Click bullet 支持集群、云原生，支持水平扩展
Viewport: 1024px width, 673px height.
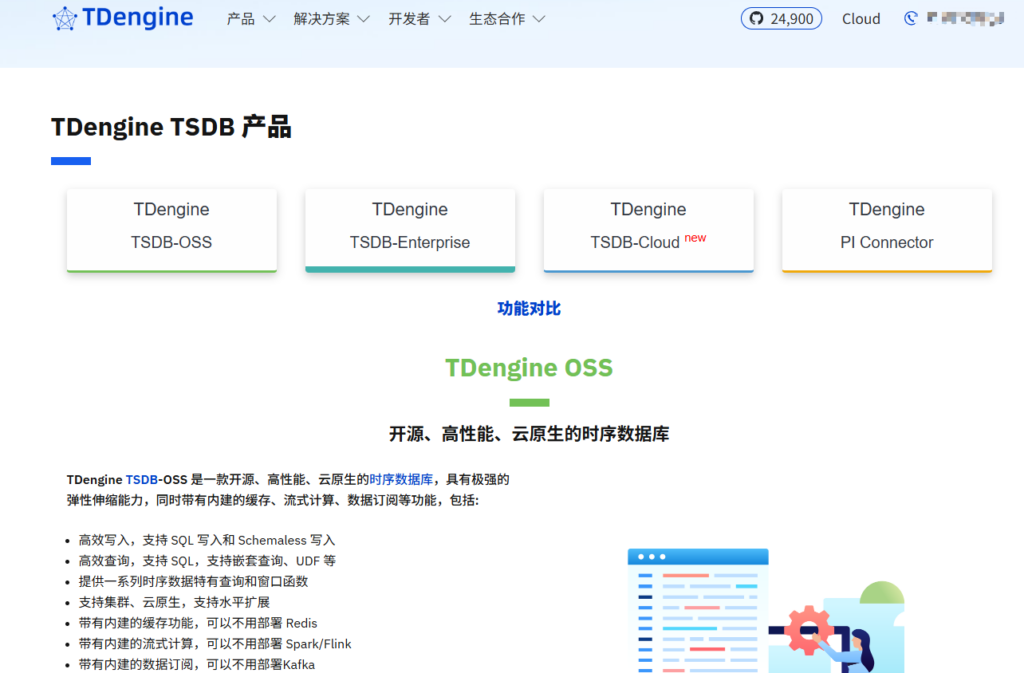tap(174, 602)
